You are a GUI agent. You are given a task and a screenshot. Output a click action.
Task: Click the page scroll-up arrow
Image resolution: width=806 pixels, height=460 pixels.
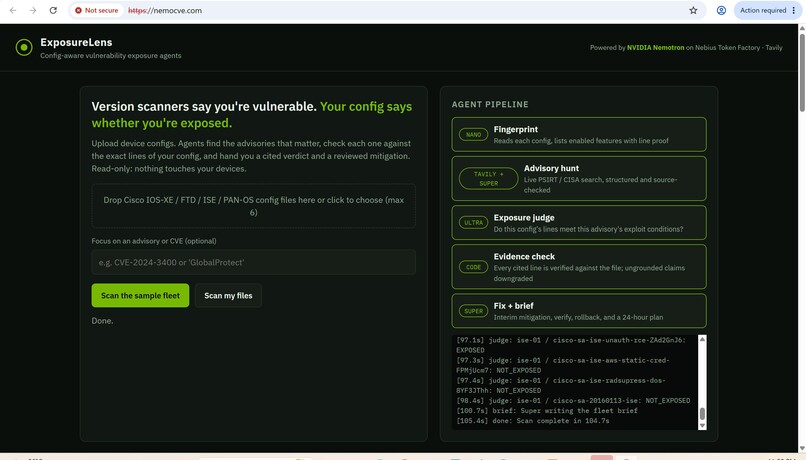[802, 28]
